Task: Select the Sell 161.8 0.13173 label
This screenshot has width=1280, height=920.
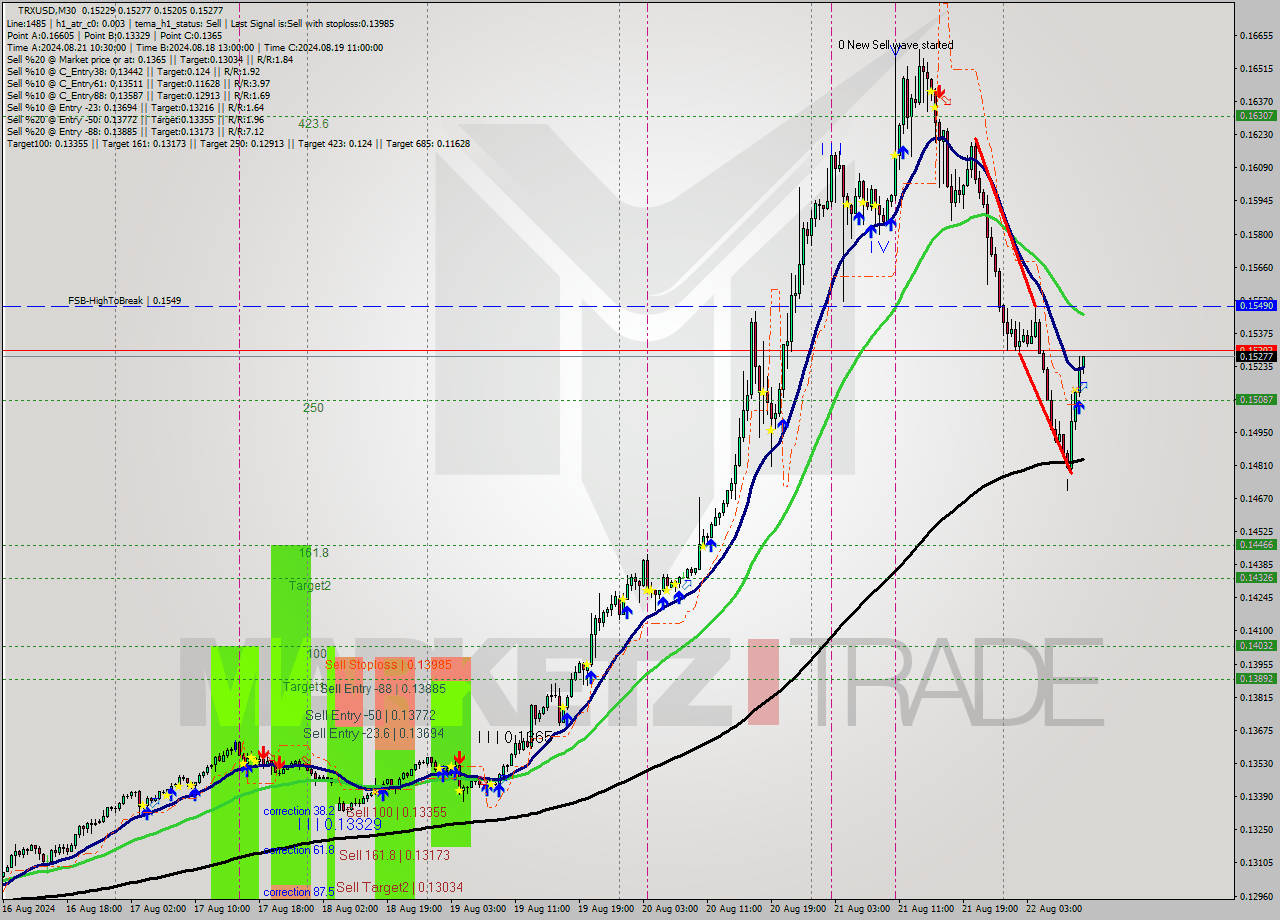Action: click(394, 855)
